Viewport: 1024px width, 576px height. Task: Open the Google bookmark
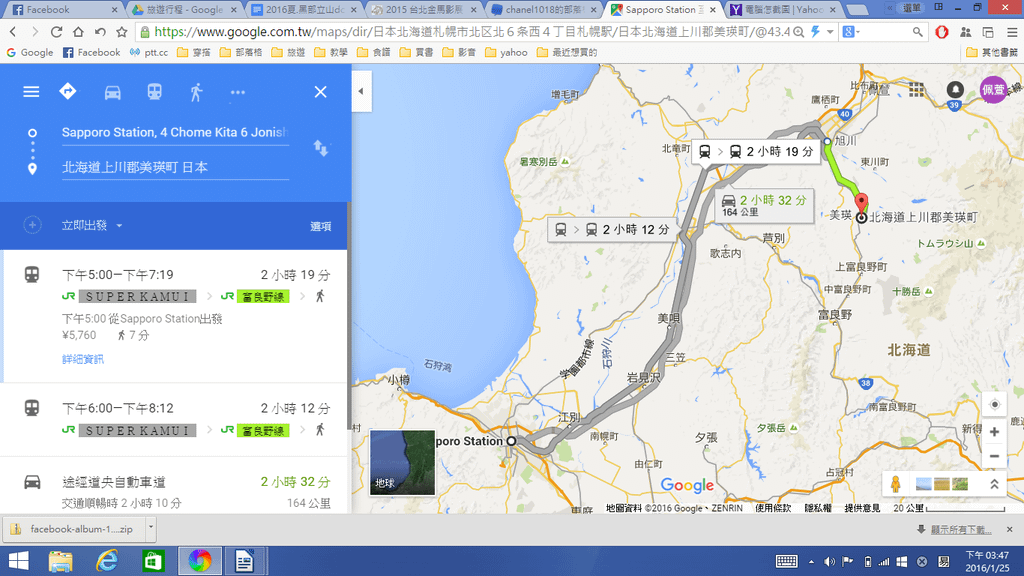tap(30, 52)
